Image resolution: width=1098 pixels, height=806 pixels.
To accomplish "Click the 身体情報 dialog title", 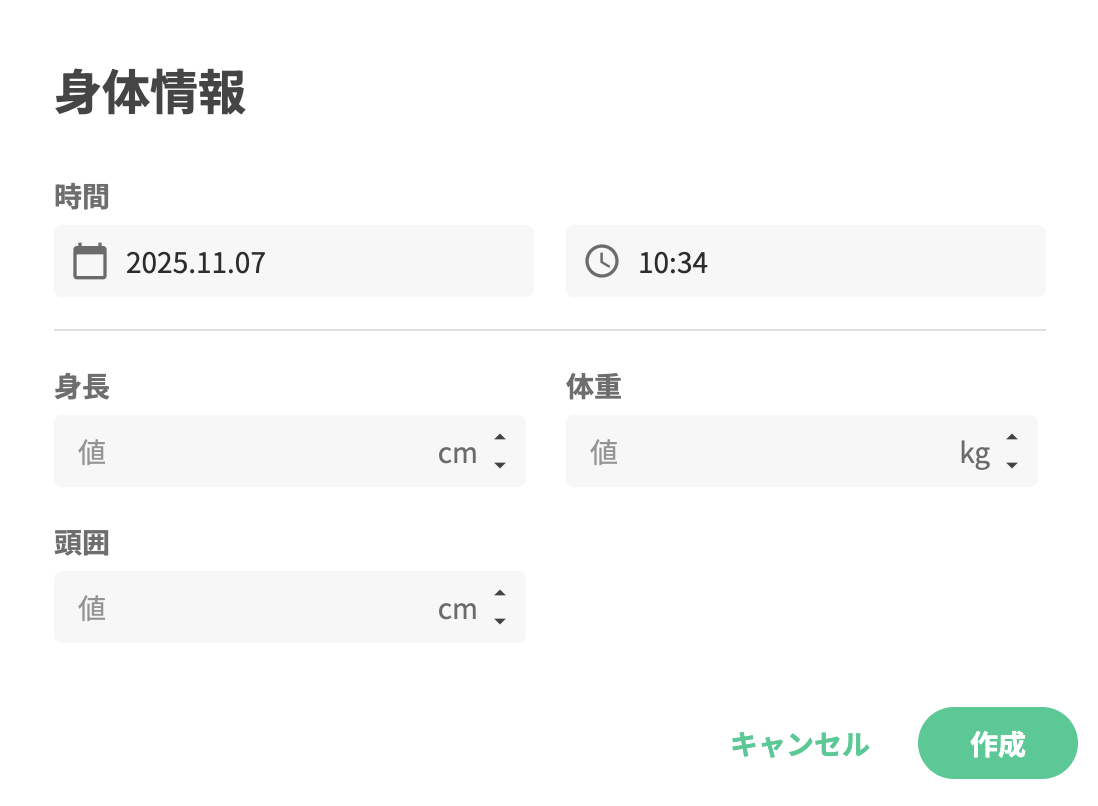I will [150, 94].
